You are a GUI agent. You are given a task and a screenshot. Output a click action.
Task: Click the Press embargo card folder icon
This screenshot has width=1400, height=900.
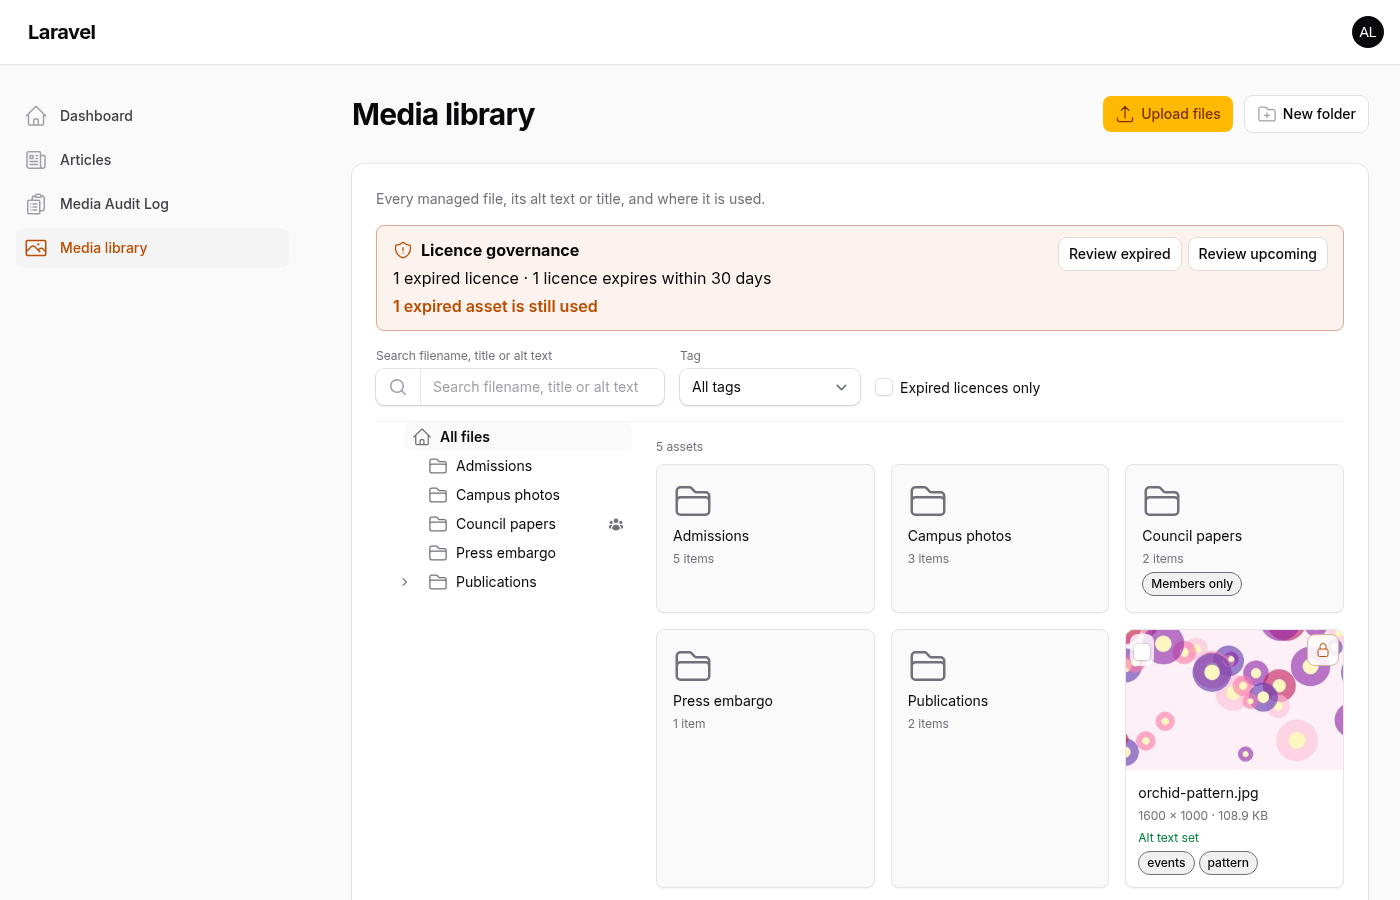tap(693, 666)
